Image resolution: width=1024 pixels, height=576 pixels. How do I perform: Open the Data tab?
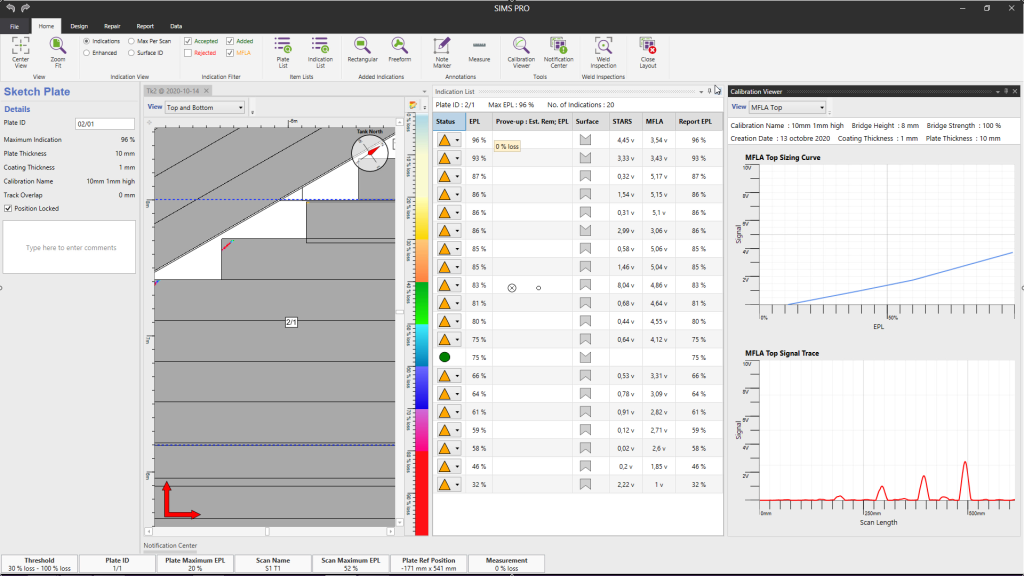pos(177,27)
